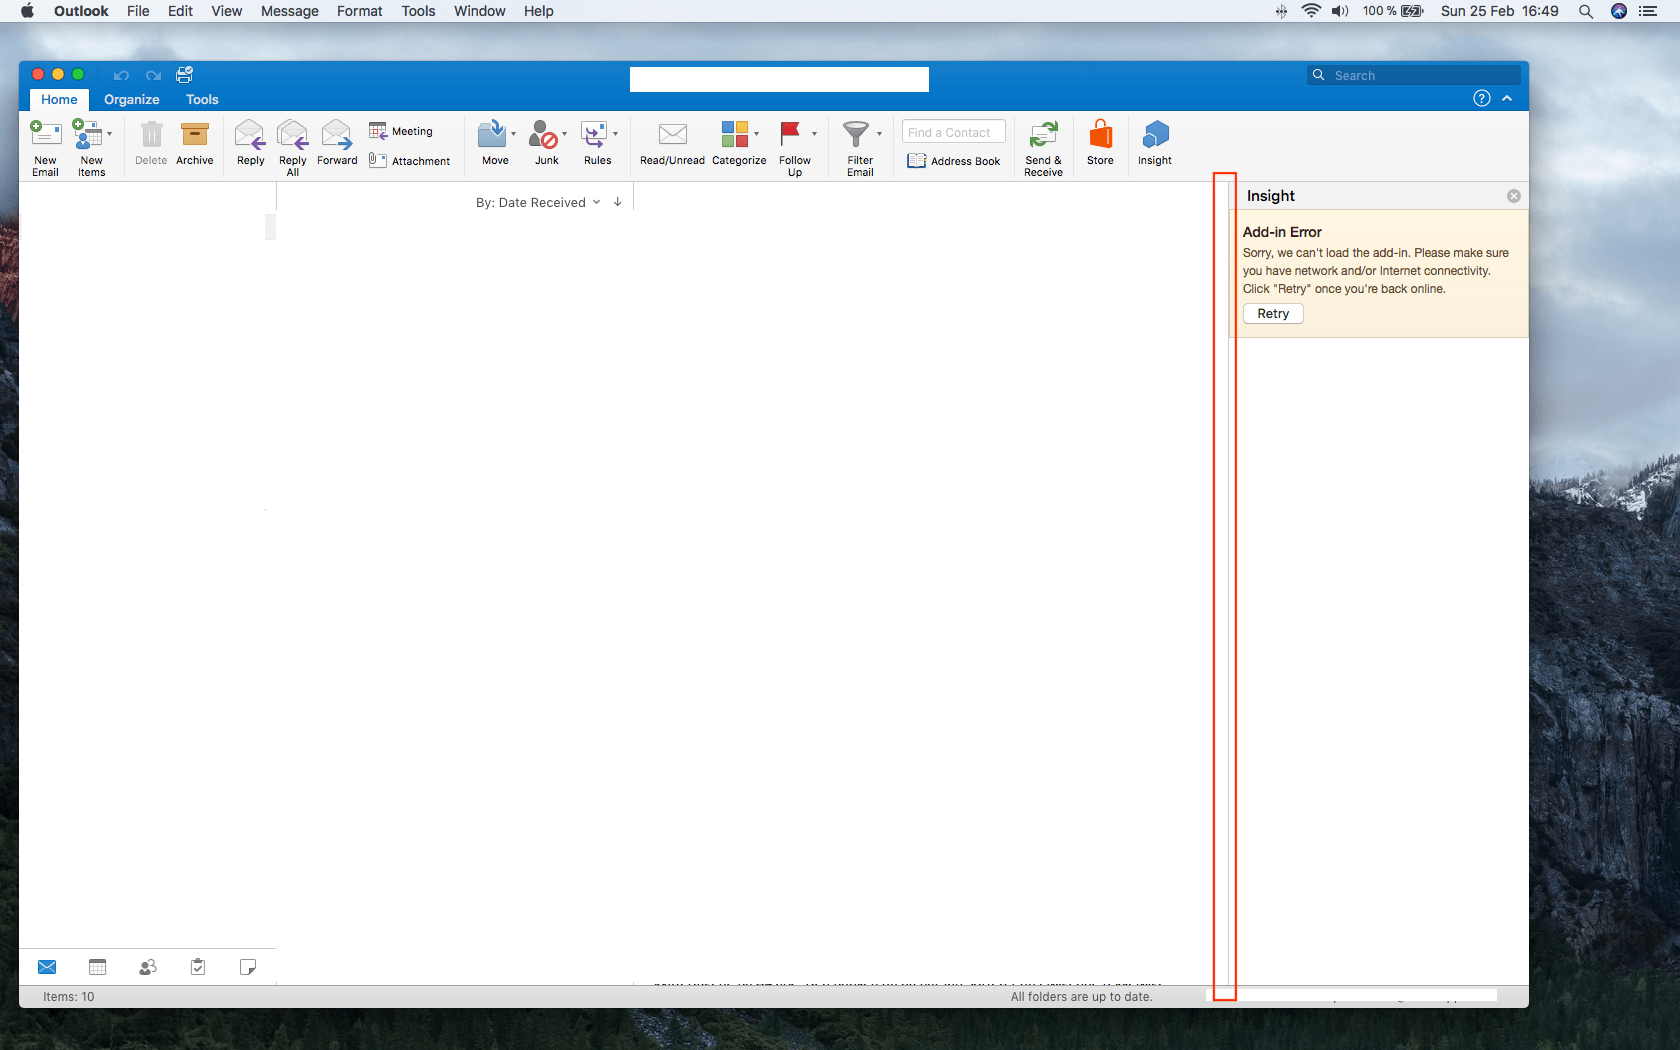The image size is (1680, 1050).
Task: Expand the By: Date Received sort menu
Action: coord(597,201)
